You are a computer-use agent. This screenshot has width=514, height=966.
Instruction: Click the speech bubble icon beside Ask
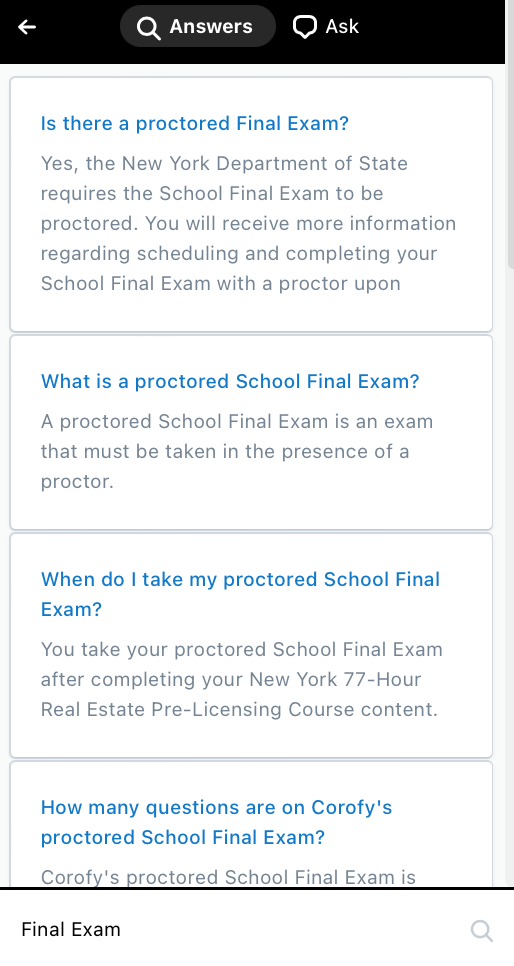[x=304, y=26]
